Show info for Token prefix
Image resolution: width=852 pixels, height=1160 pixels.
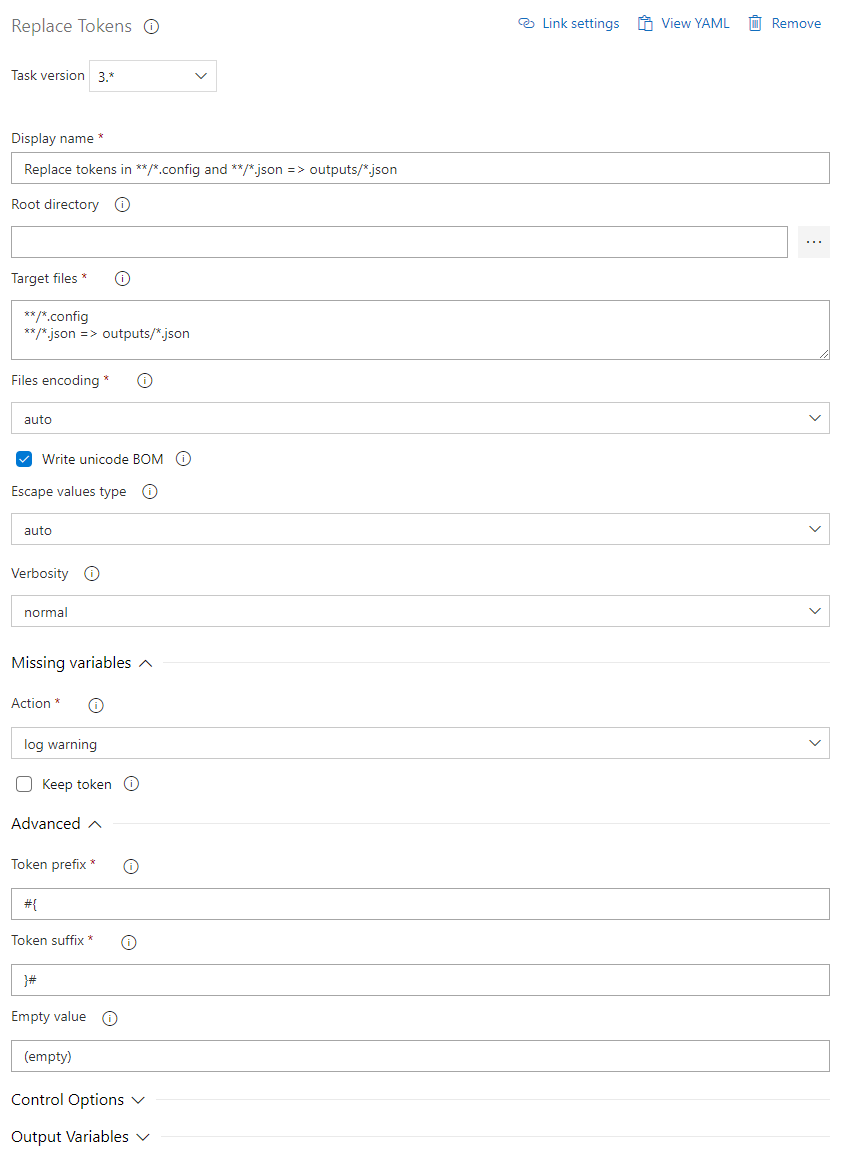coord(131,866)
